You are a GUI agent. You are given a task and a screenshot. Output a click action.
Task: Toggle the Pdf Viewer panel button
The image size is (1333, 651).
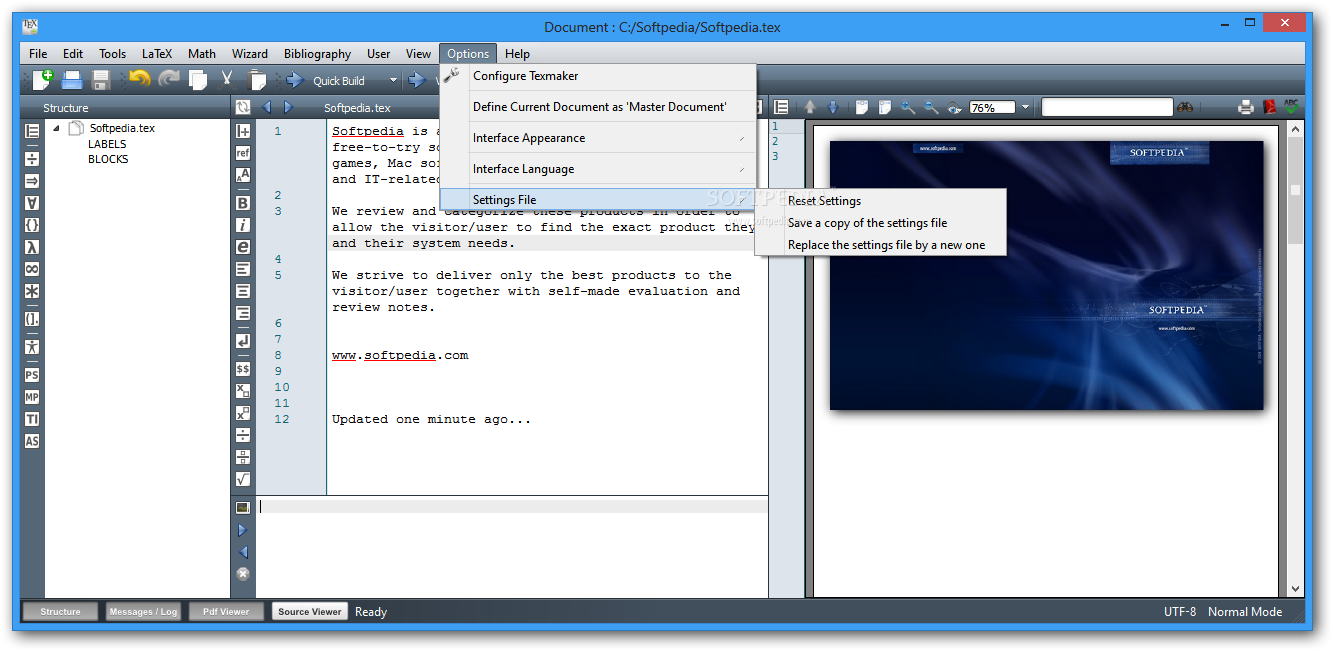click(x=226, y=611)
